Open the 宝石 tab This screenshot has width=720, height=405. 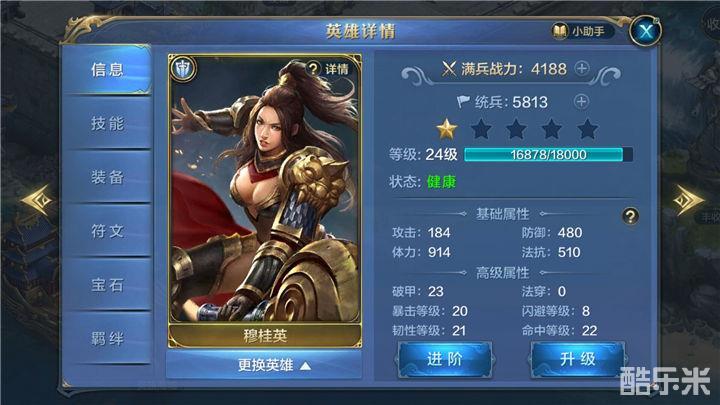pyautogui.click(x=107, y=284)
